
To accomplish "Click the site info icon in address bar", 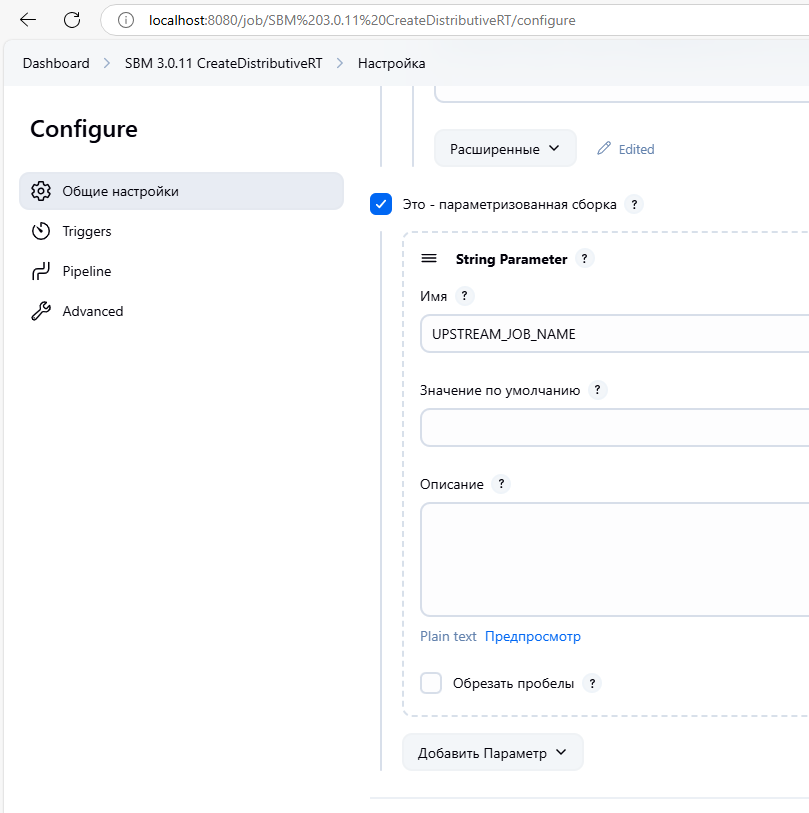I will (126, 20).
